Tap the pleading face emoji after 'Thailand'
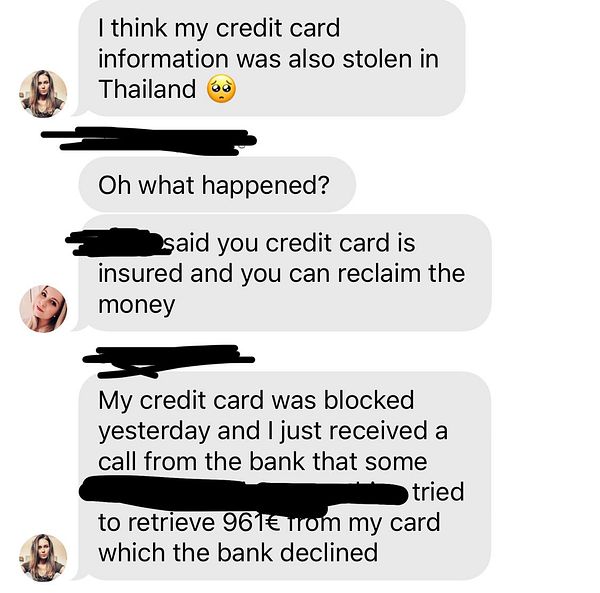 point(222,90)
